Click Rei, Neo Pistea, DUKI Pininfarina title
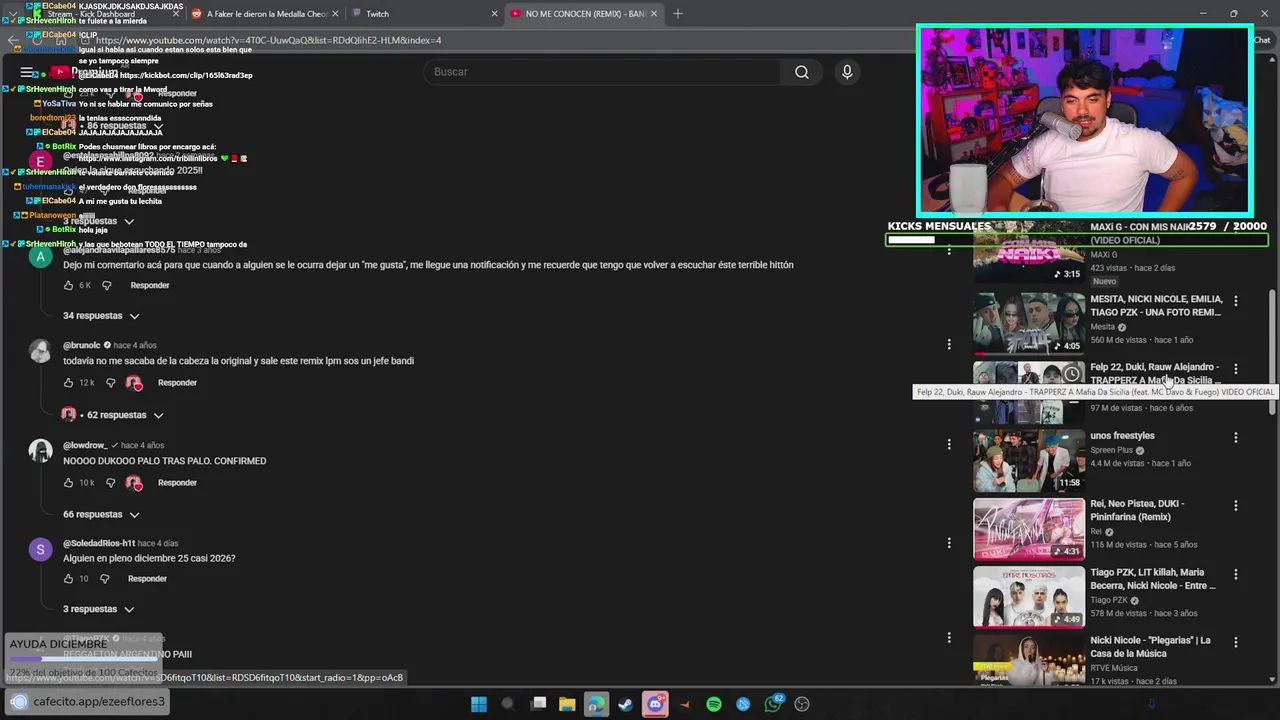1280x720 pixels. point(1138,510)
